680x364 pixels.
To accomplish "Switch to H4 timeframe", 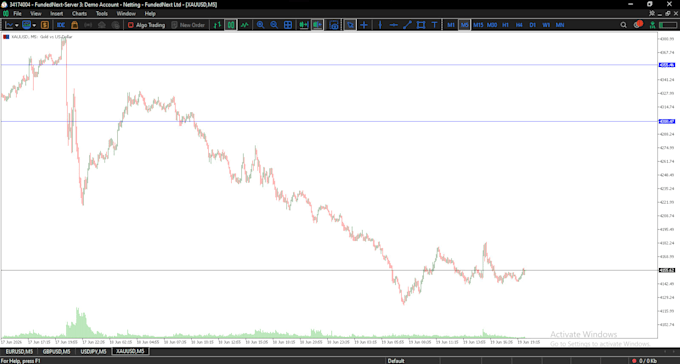I will pos(519,25).
